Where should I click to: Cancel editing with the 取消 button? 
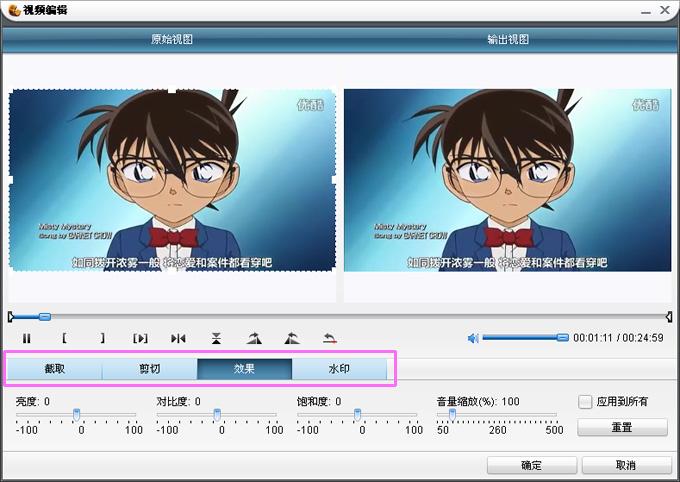click(626, 465)
